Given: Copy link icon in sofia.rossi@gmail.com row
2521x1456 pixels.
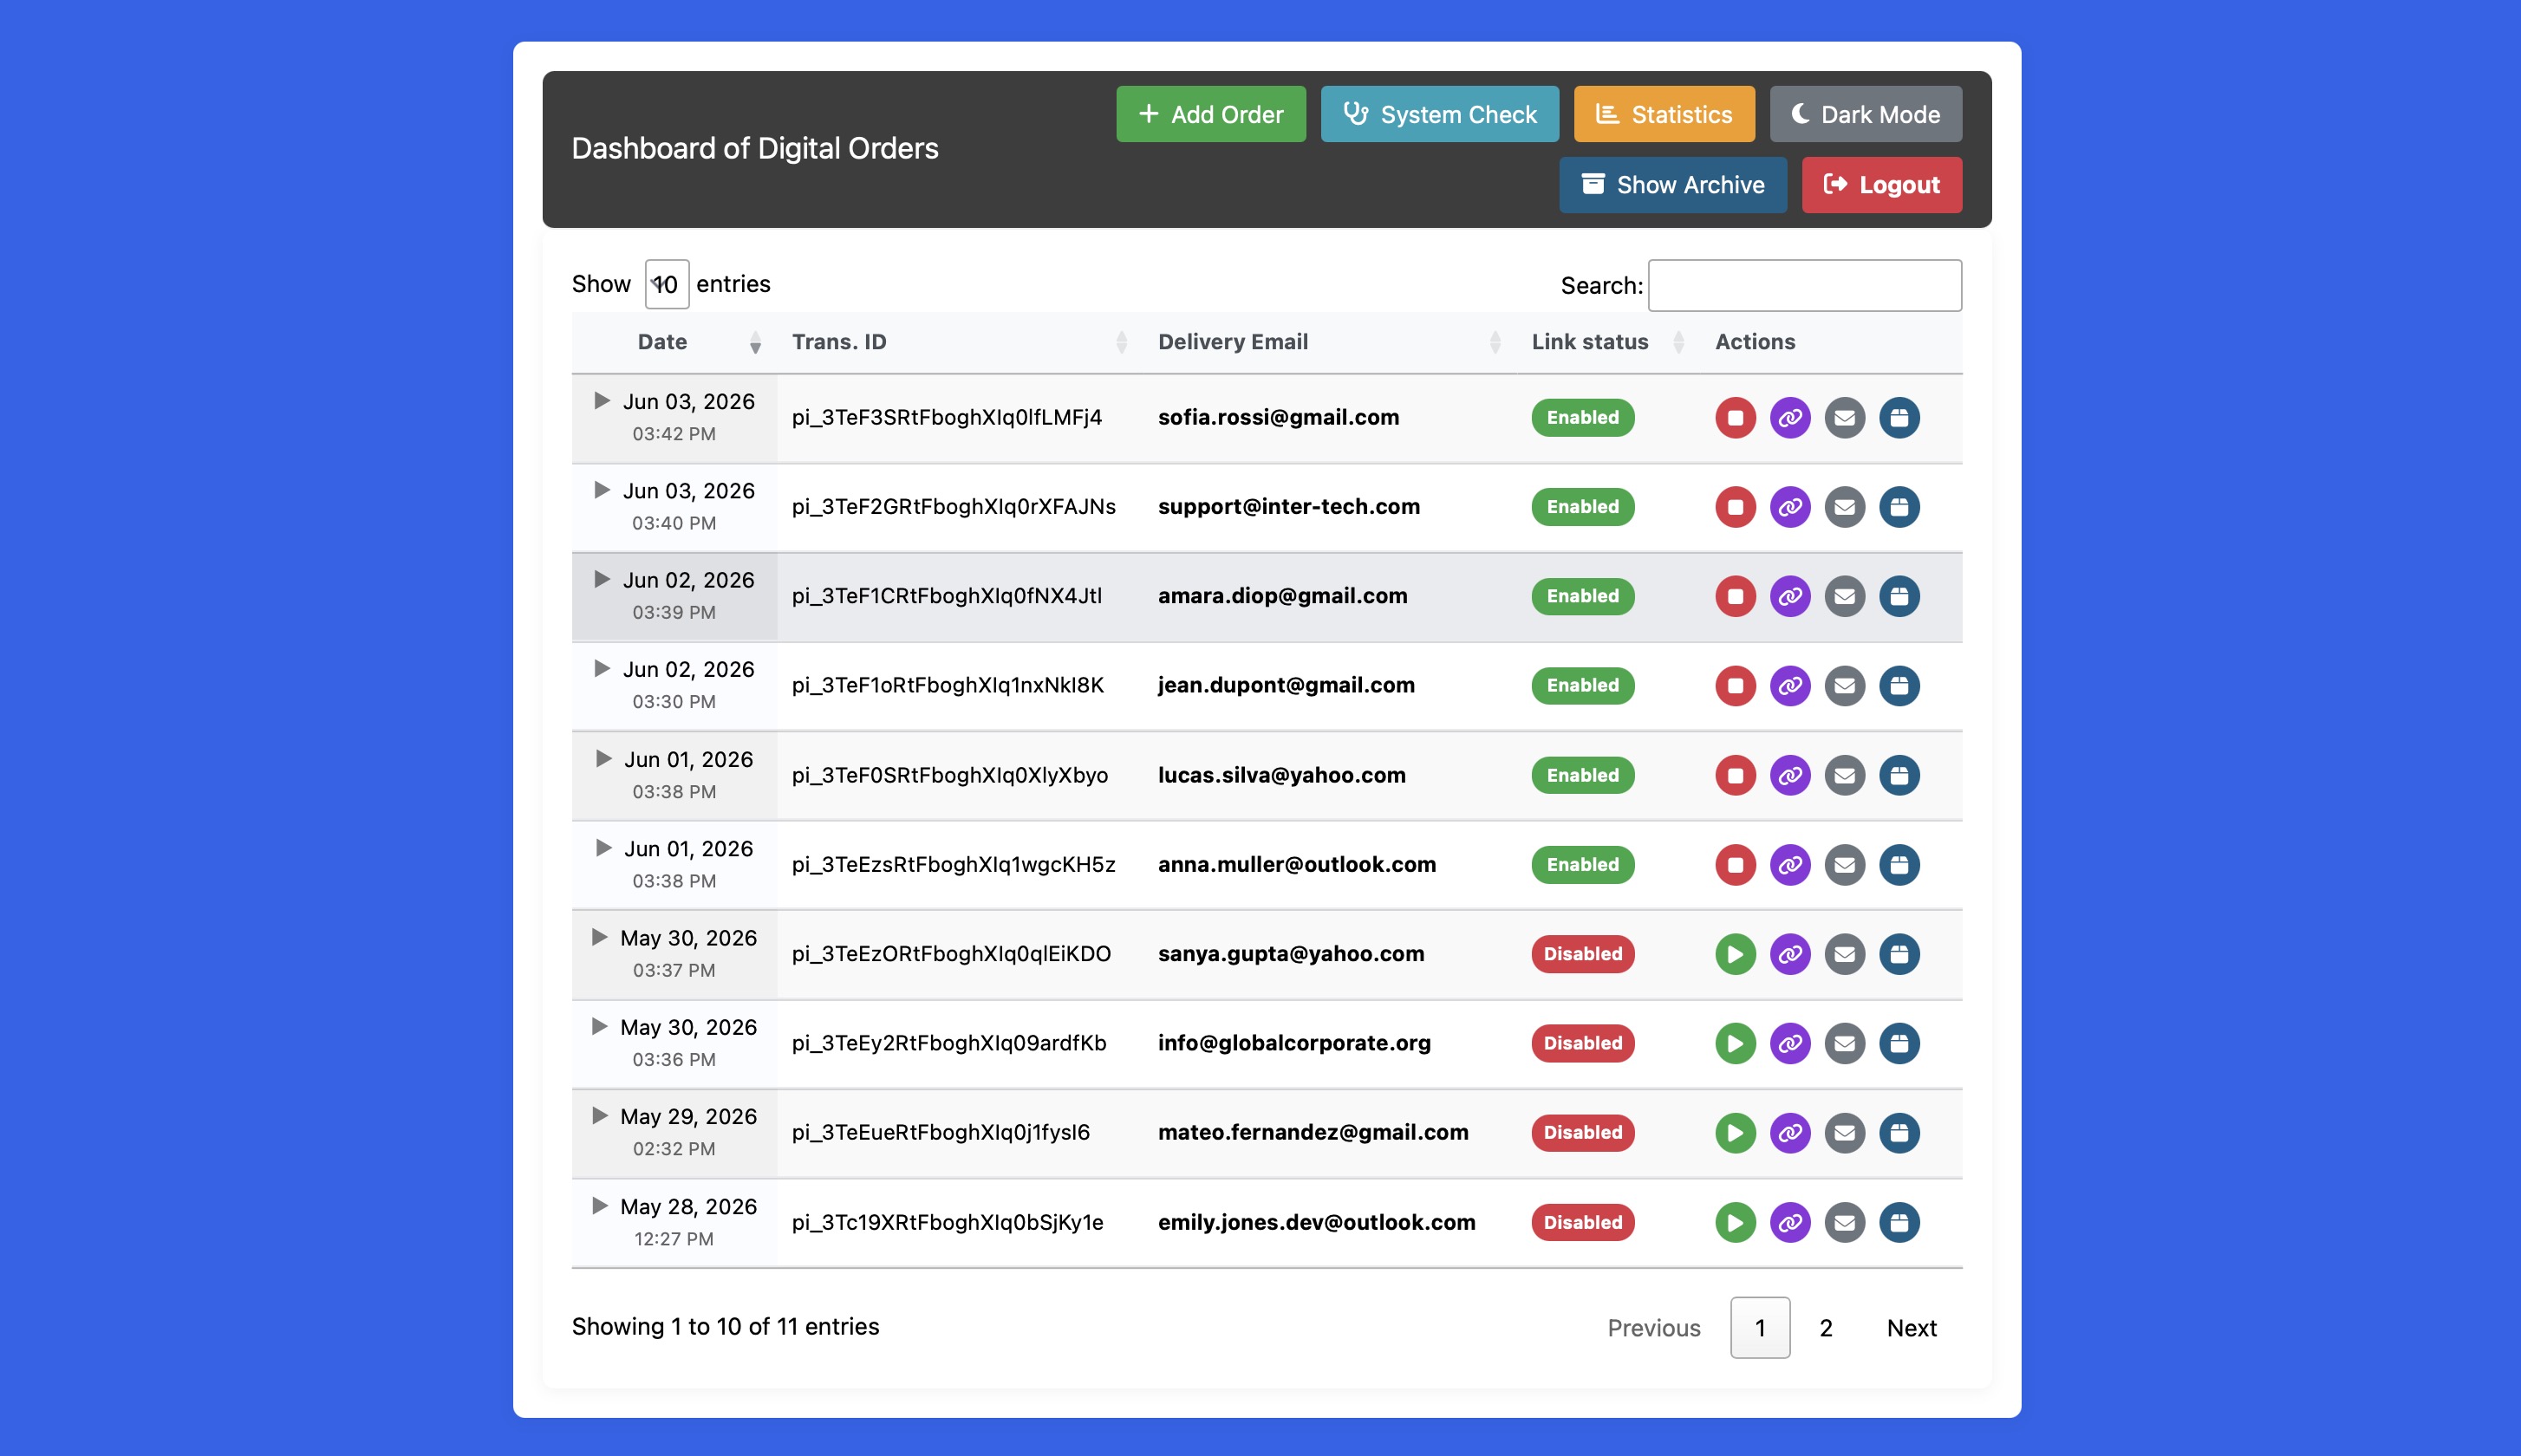Looking at the screenshot, I should [x=1790, y=417].
